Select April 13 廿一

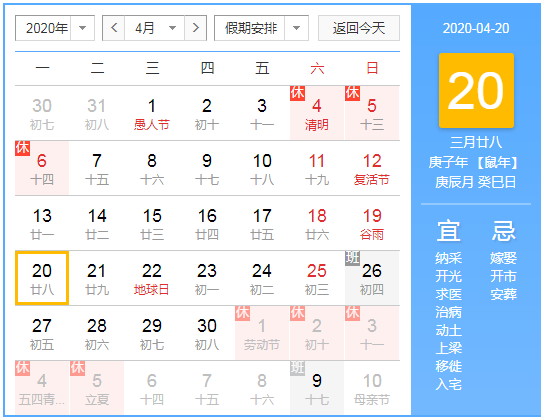coord(42,223)
